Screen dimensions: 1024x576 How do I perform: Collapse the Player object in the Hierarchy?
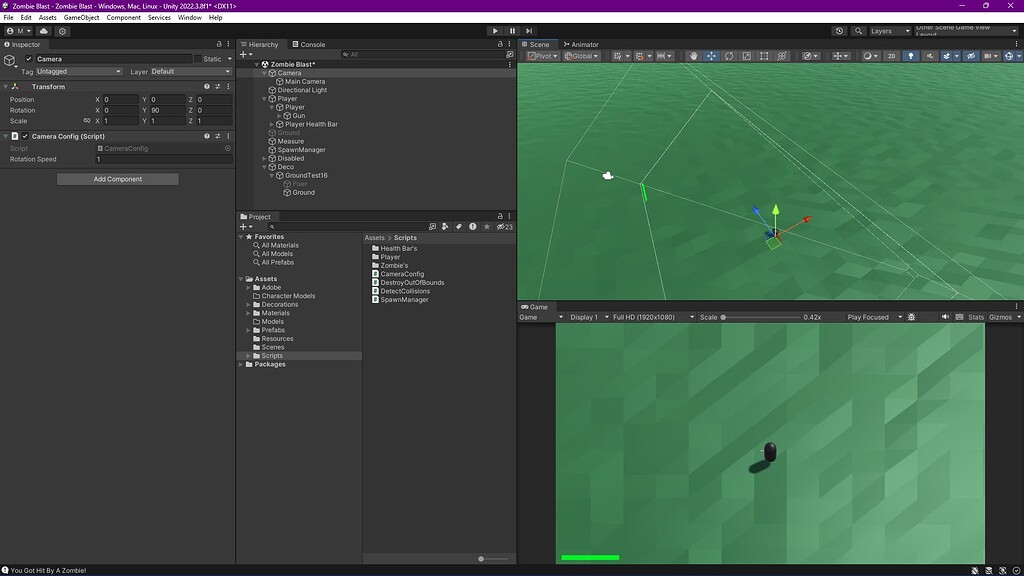click(263, 98)
